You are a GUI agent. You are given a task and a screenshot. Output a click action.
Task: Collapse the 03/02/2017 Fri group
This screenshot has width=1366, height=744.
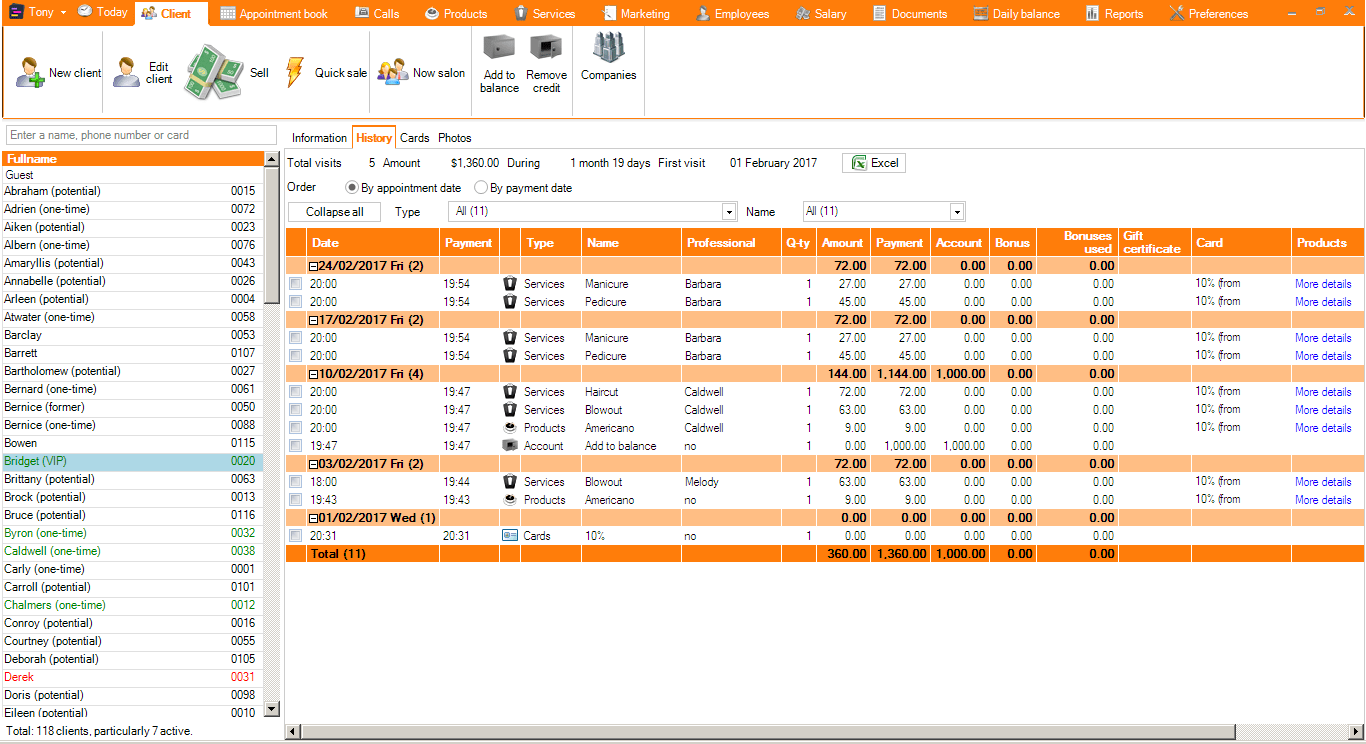[x=313, y=464]
